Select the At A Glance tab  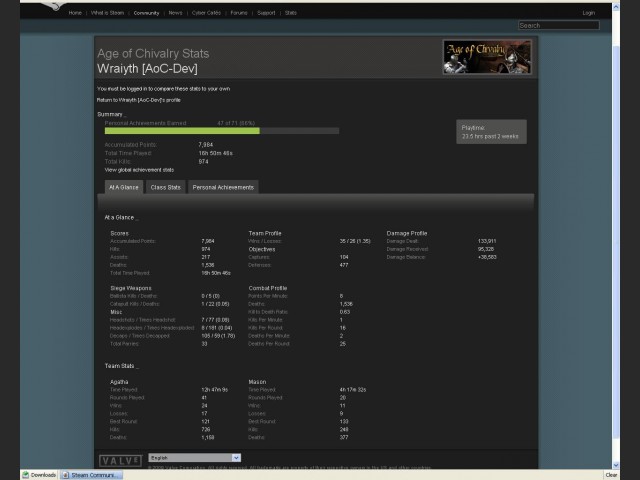pos(124,187)
